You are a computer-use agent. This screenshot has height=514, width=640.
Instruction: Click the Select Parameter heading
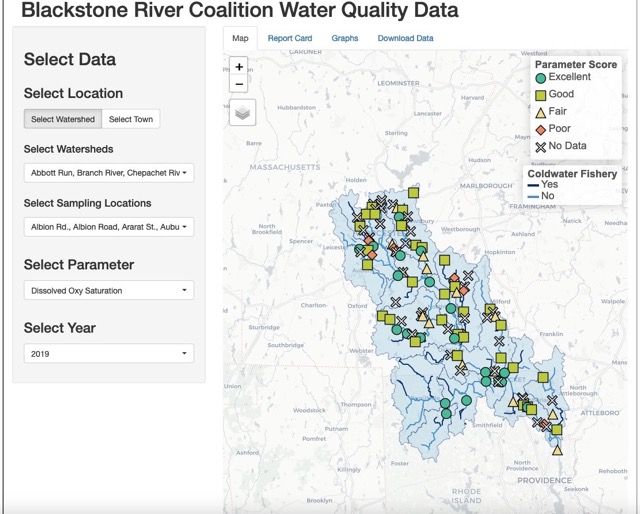tap(79, 265)
